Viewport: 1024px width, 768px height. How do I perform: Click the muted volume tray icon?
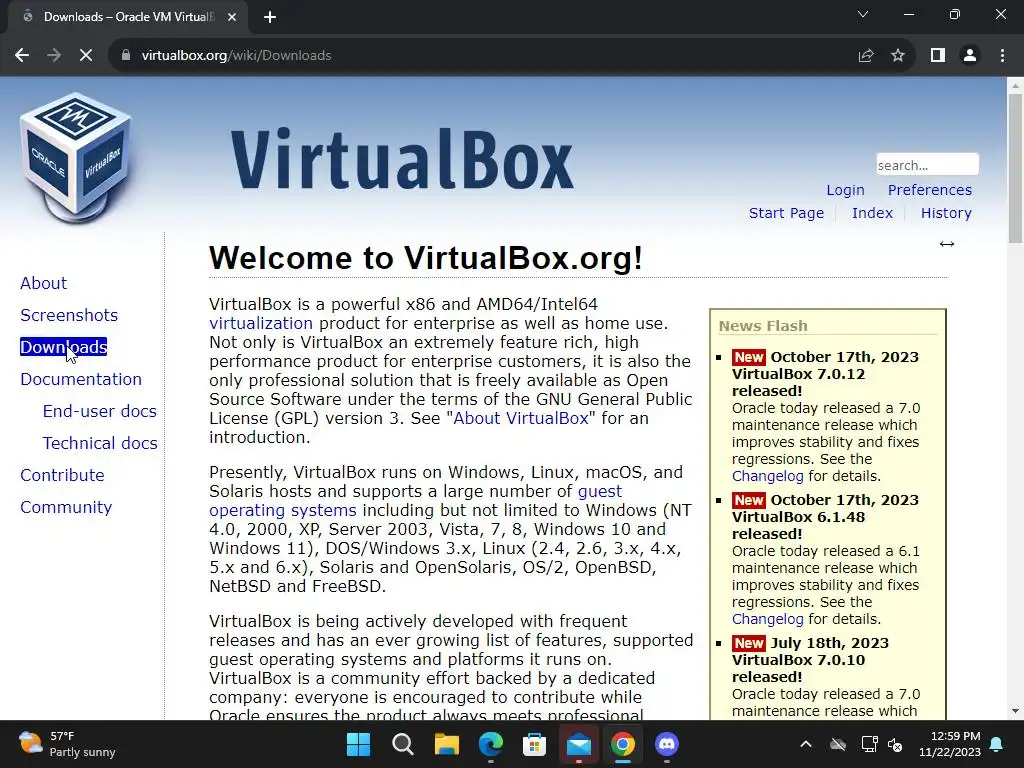click(x=895, y=744)
